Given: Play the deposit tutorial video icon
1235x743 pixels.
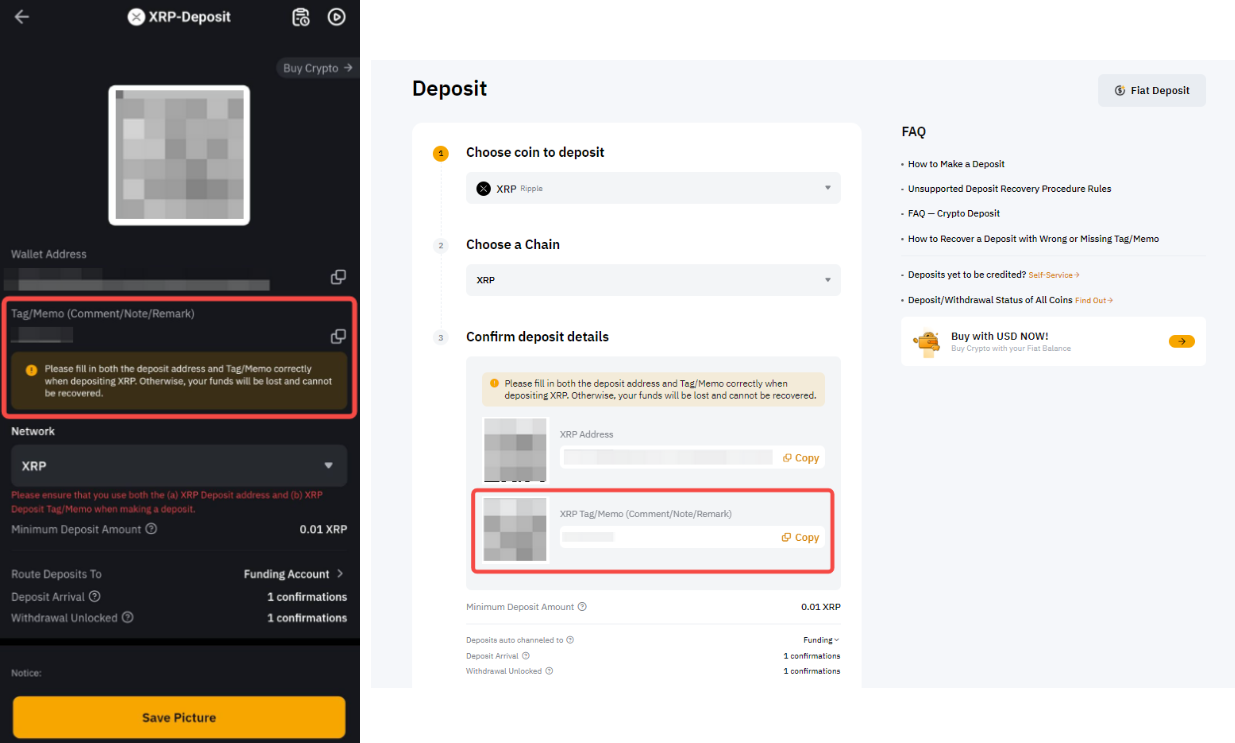Looking at the screenshot, I should coord(337,17).
